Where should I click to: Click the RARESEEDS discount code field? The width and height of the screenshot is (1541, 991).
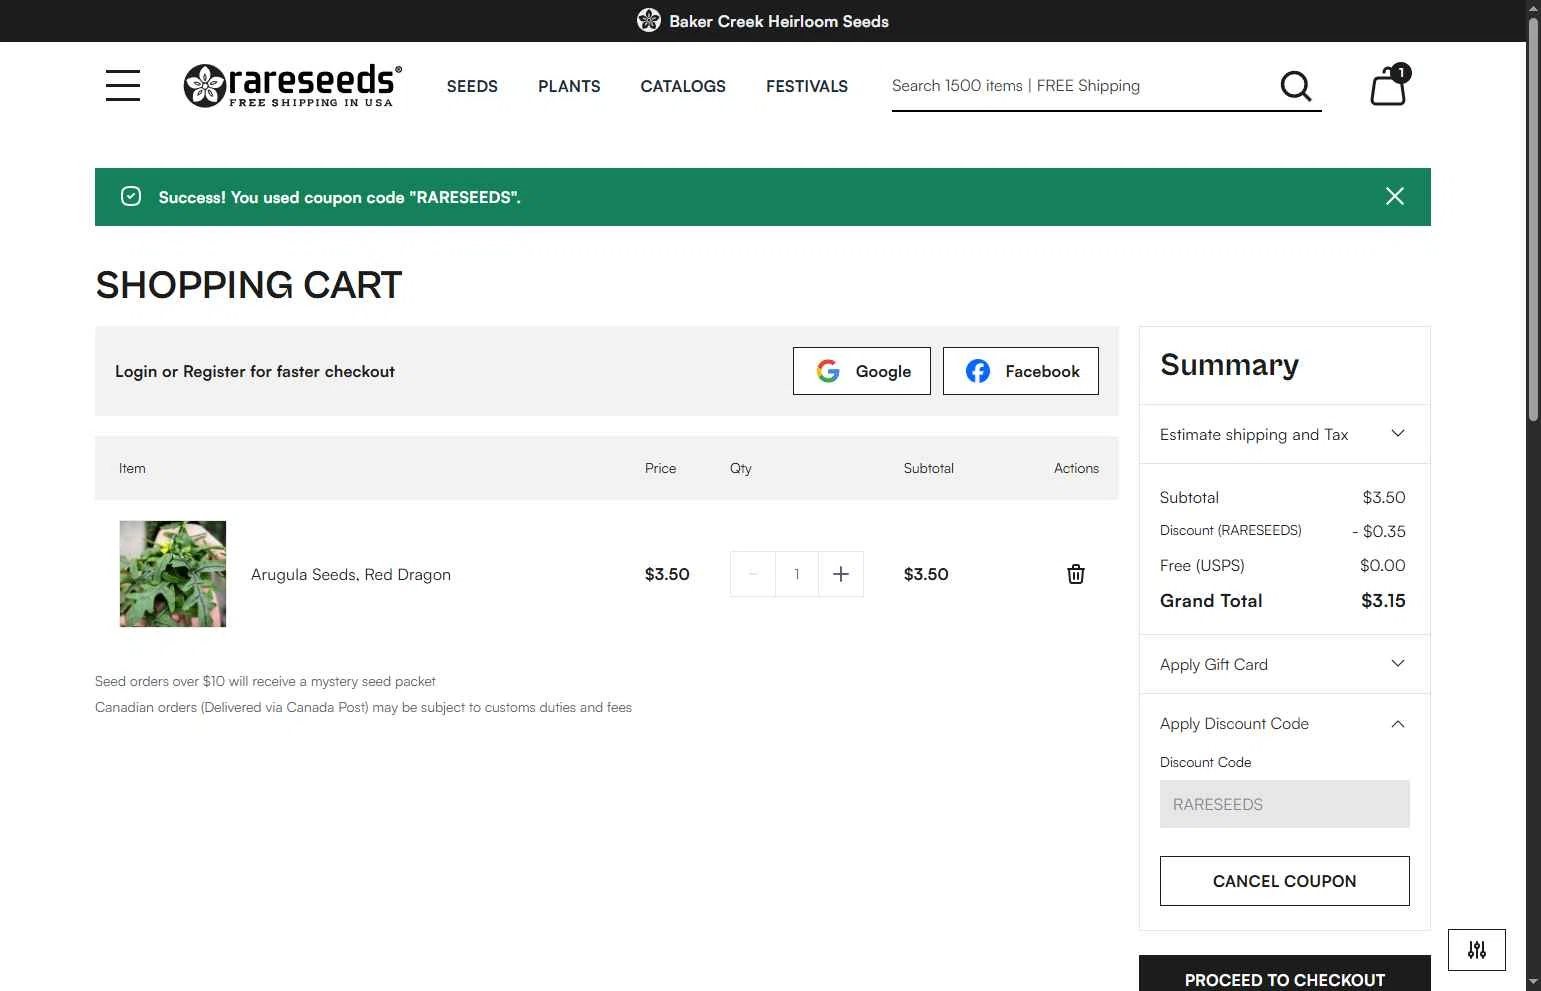[x=1285, y=804]
